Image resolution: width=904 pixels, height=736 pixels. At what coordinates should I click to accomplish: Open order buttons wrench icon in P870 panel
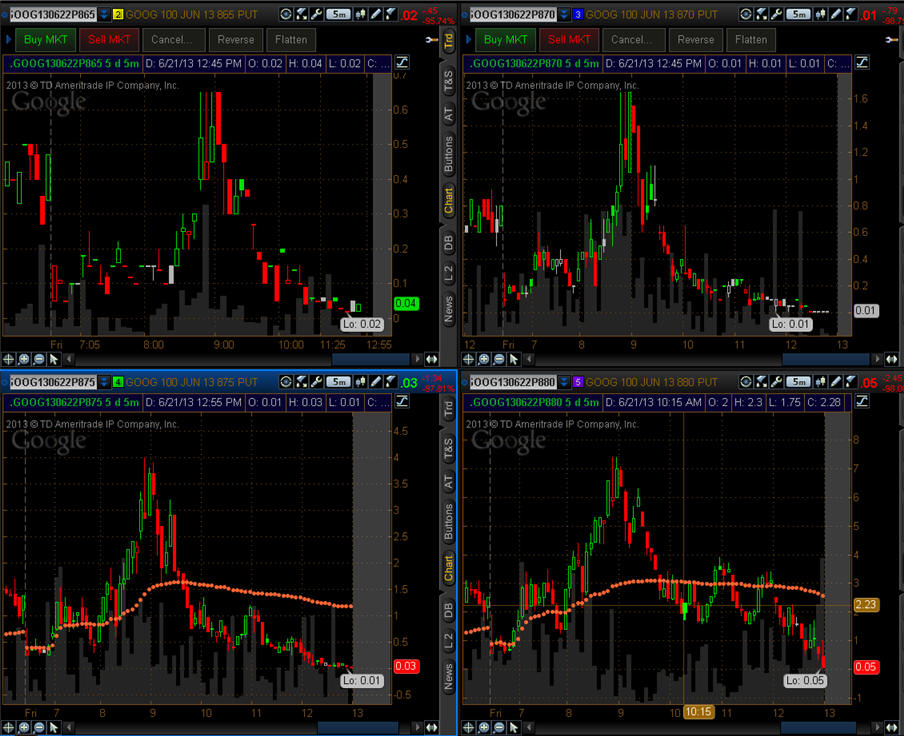click(x=891, y=39)
